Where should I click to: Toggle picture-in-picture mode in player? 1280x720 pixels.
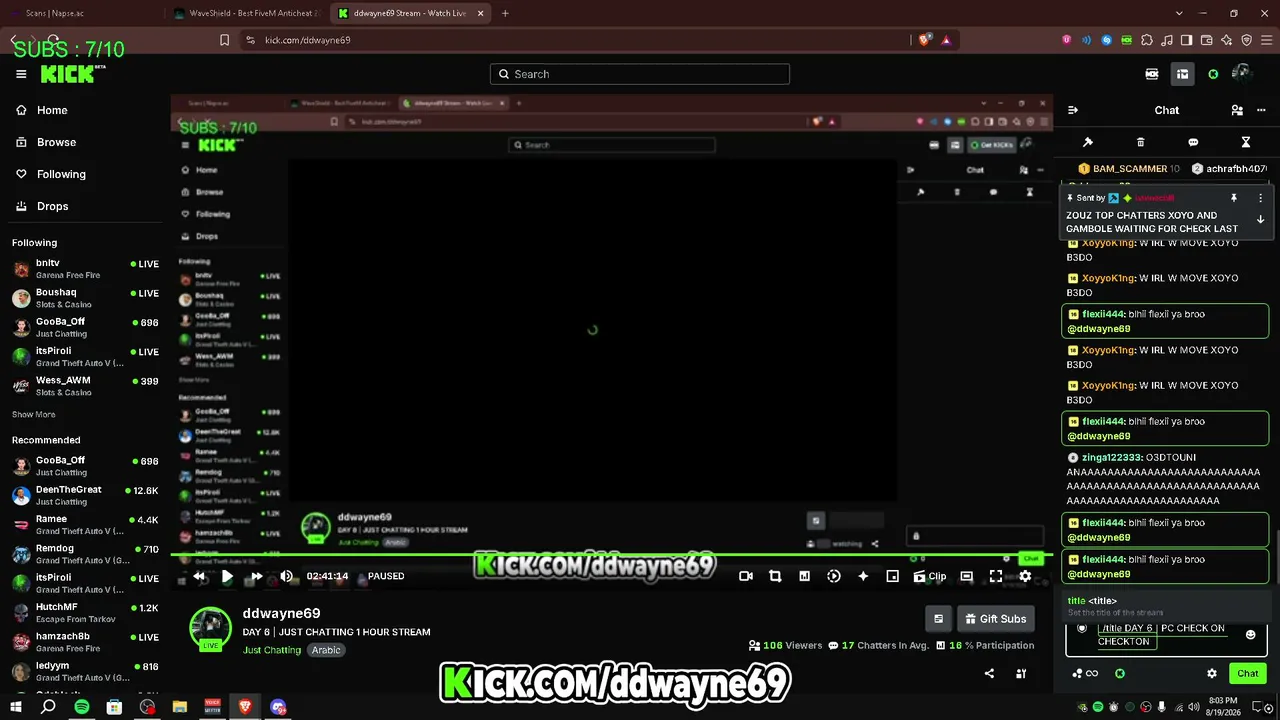click(x=893, y=576)
